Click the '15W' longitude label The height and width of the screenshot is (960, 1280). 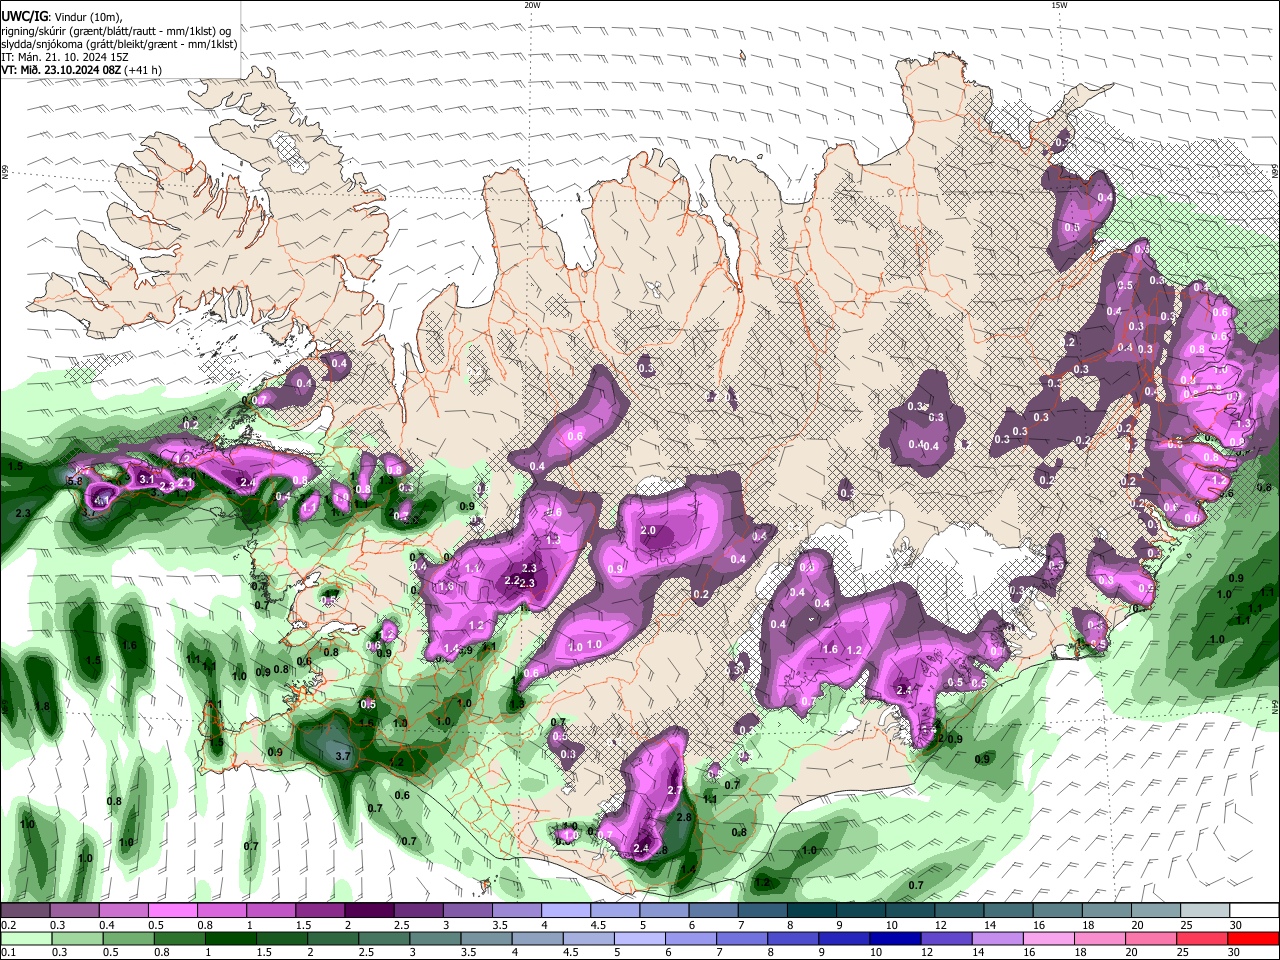click(1059, 5)
